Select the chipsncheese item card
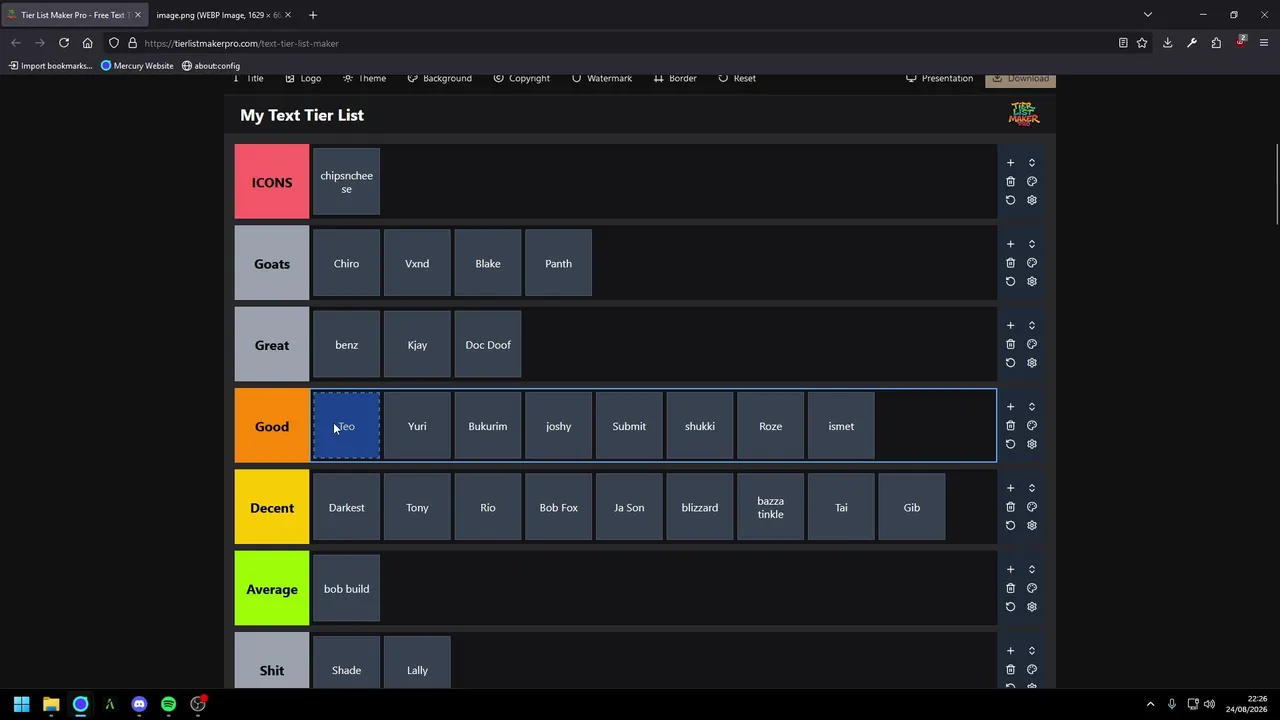1280x720 pixels. 346,182
